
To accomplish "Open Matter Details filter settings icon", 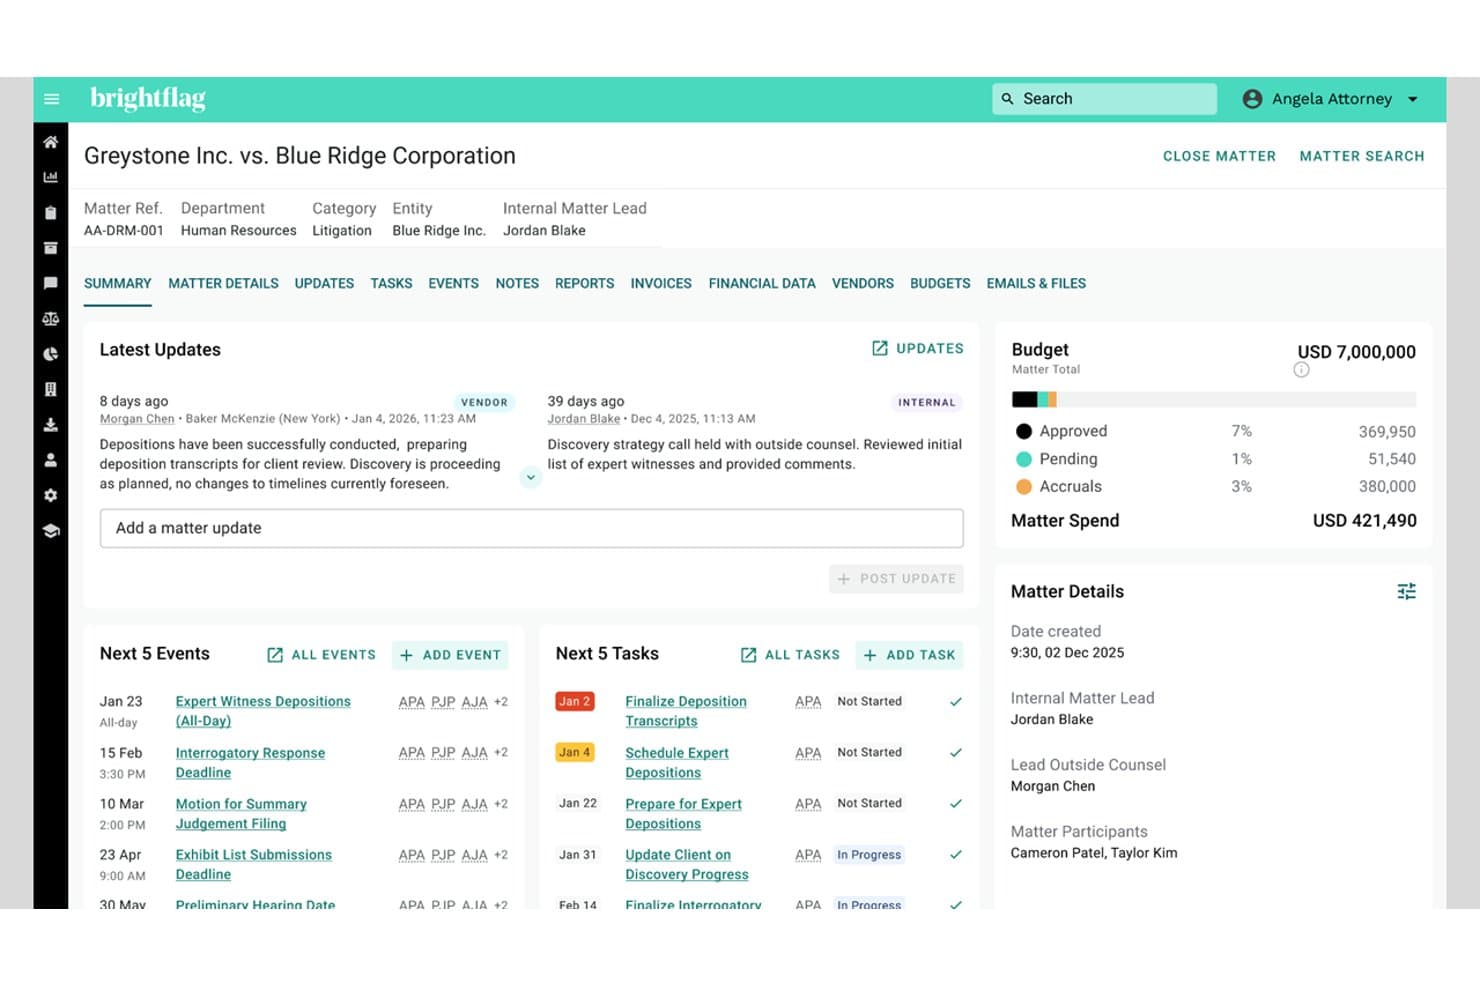I will (x=1406, y=592).
